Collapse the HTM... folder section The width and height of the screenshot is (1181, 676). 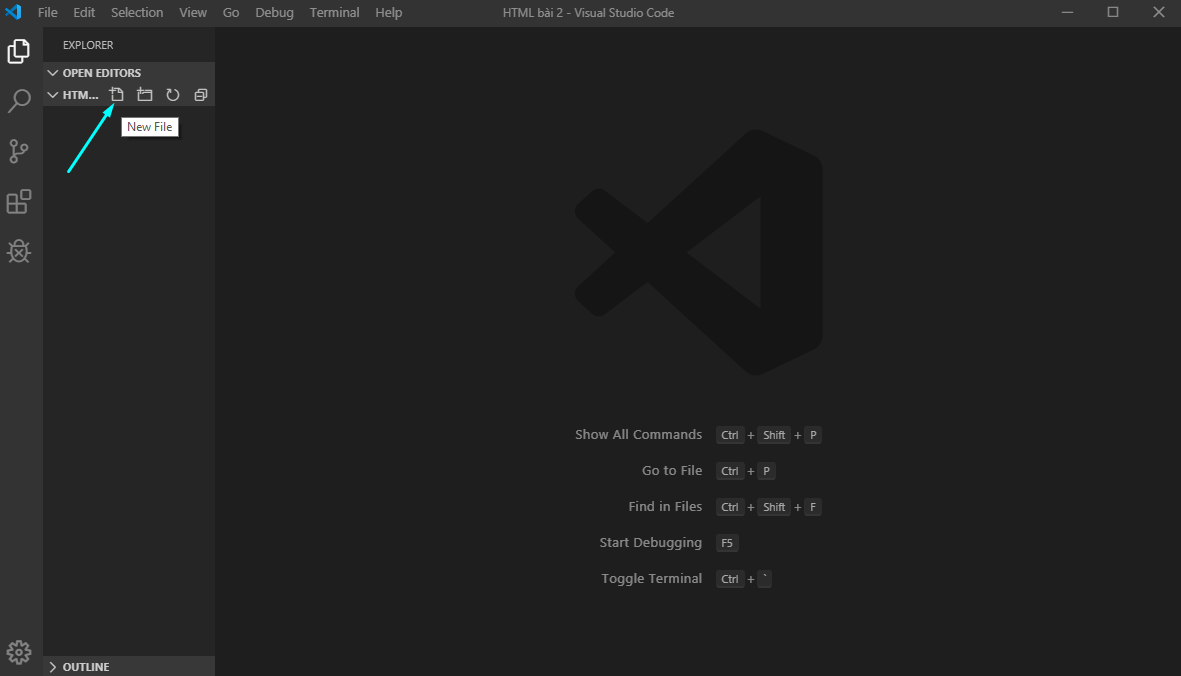tap(74, 95)
